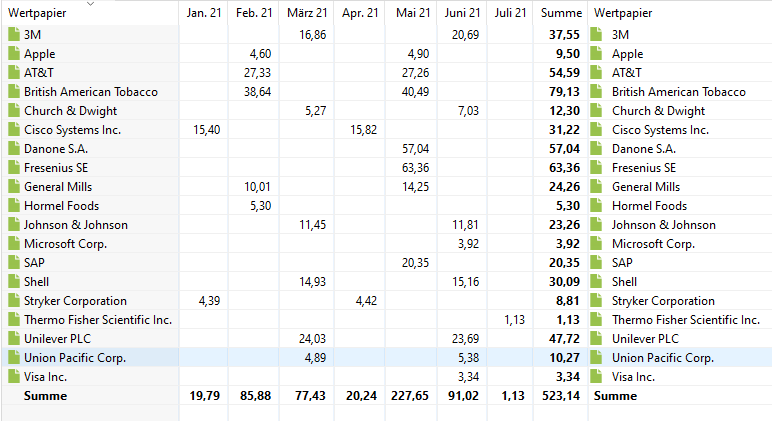
Task: Click the Johnson & Johnson icon in left column
Action: point(14,225)
